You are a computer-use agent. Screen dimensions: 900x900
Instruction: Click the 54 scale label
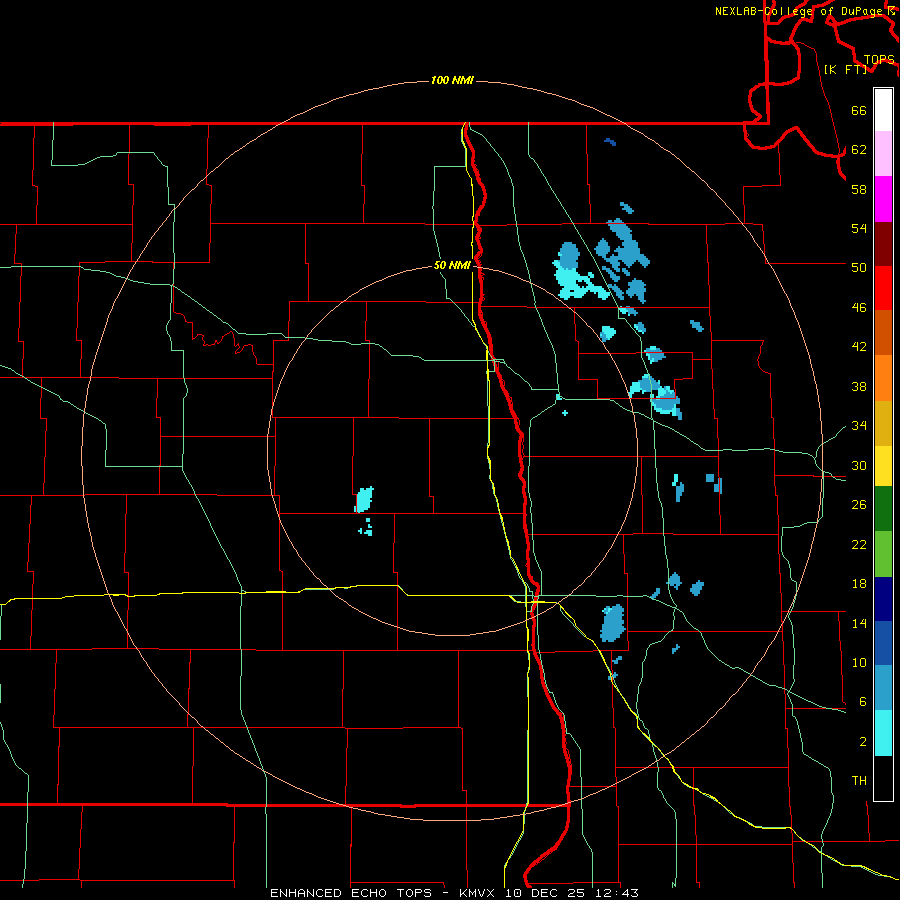[x=859, y=228]
